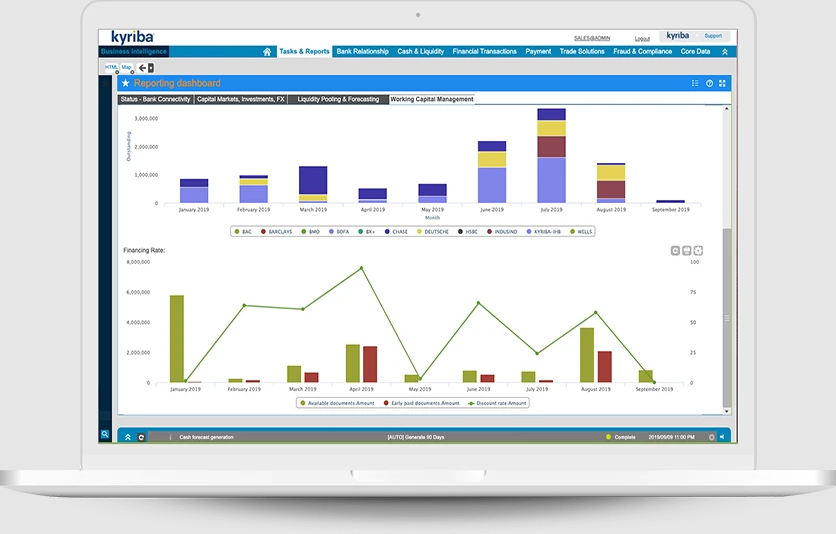
Task: Toggle BOFA series in the legend
Action: click(x=339, y=232)
